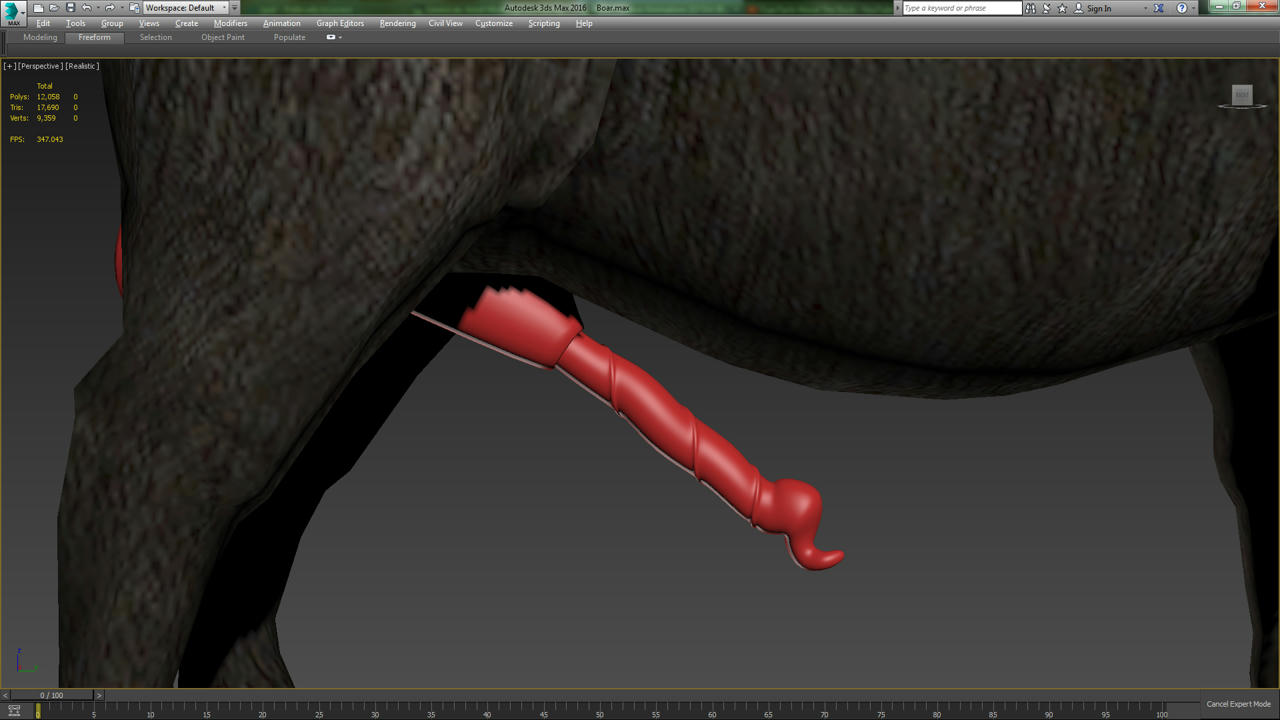Open the [Perspective] viewport label menu

41,66
